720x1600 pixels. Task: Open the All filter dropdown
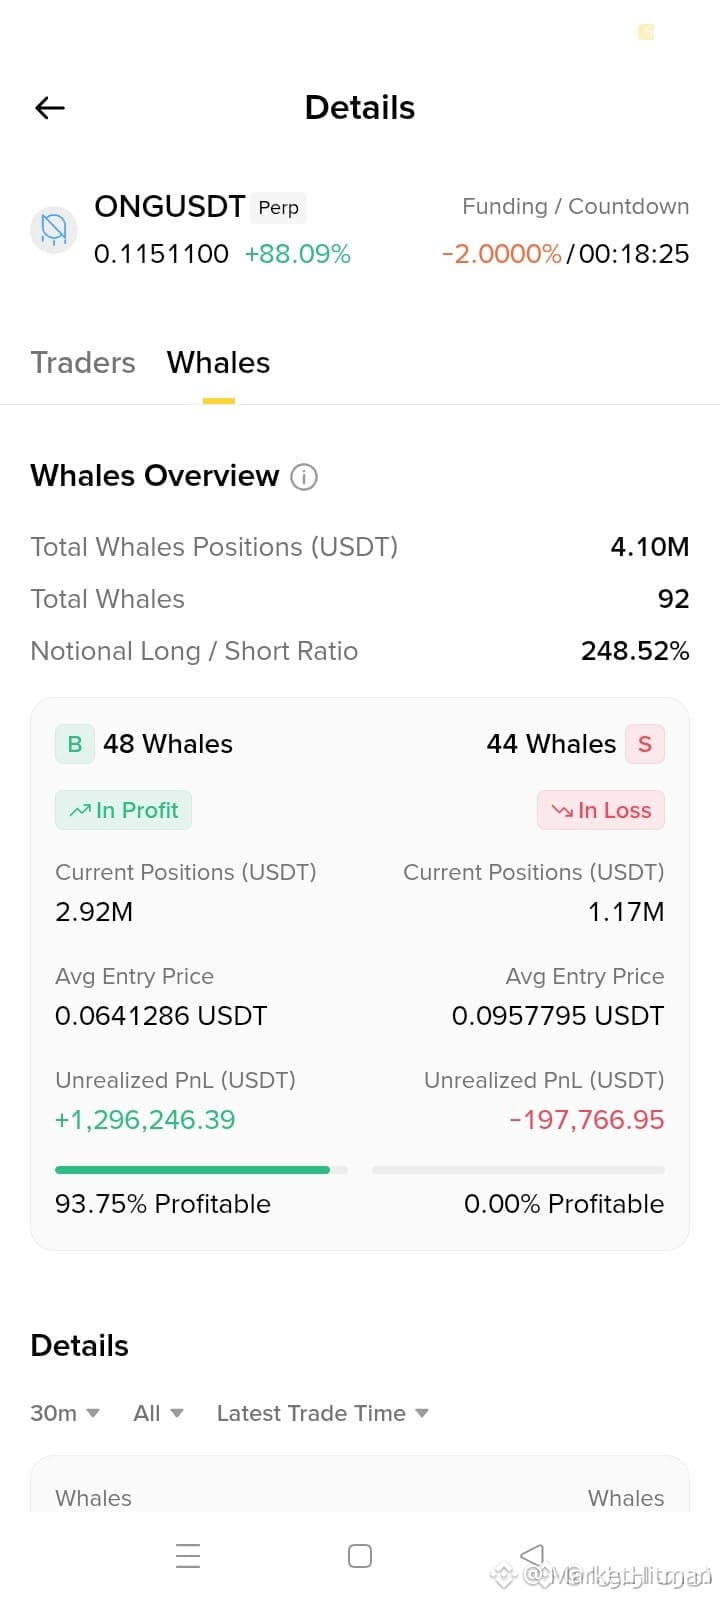tap(159, 1413)
